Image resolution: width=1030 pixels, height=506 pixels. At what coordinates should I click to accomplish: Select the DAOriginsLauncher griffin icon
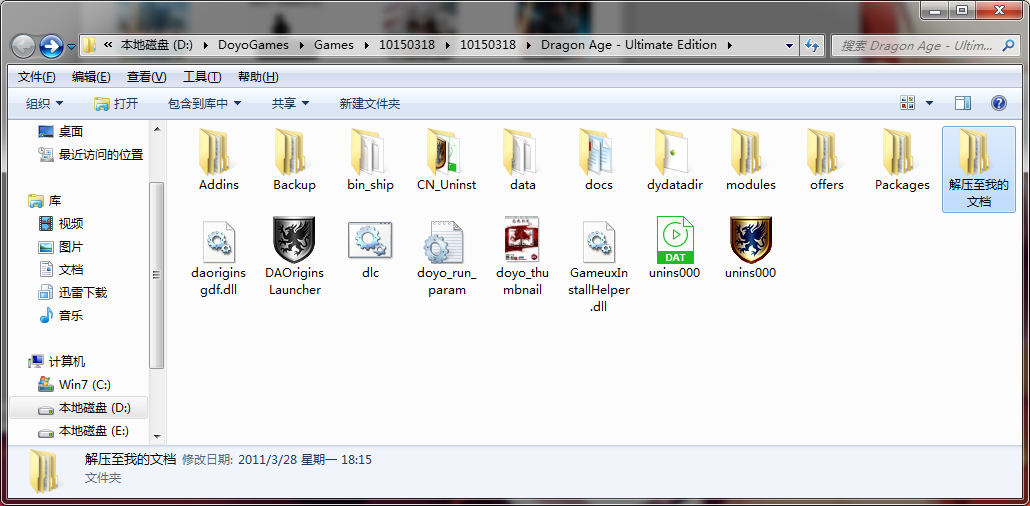coord(294,240)
